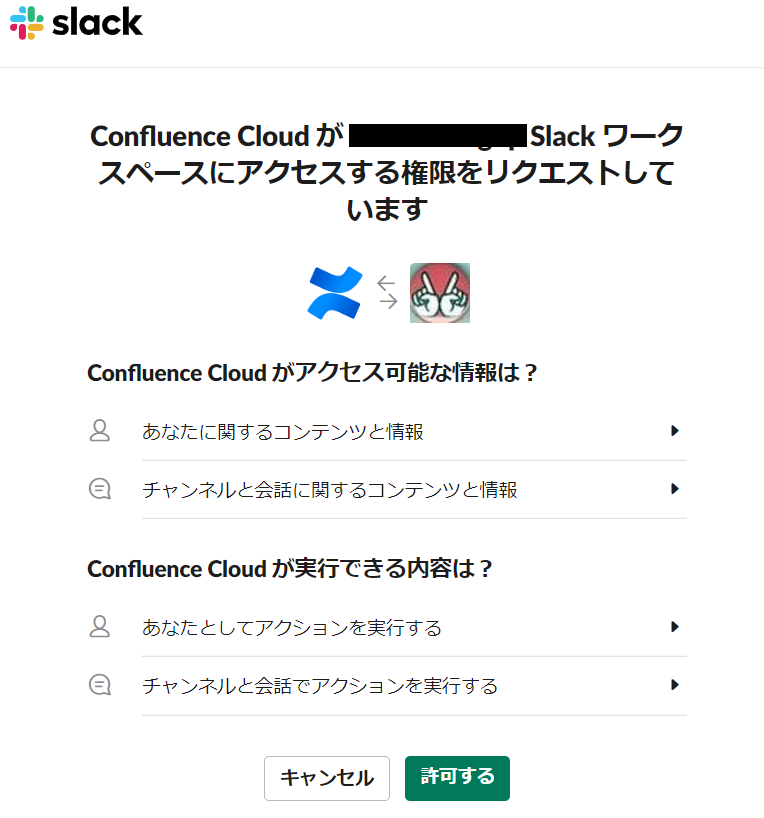Select the あなたとしてアクションを実行する label
Image resolution: width=764 pixels, height=818 pixels.
[292, 628]
